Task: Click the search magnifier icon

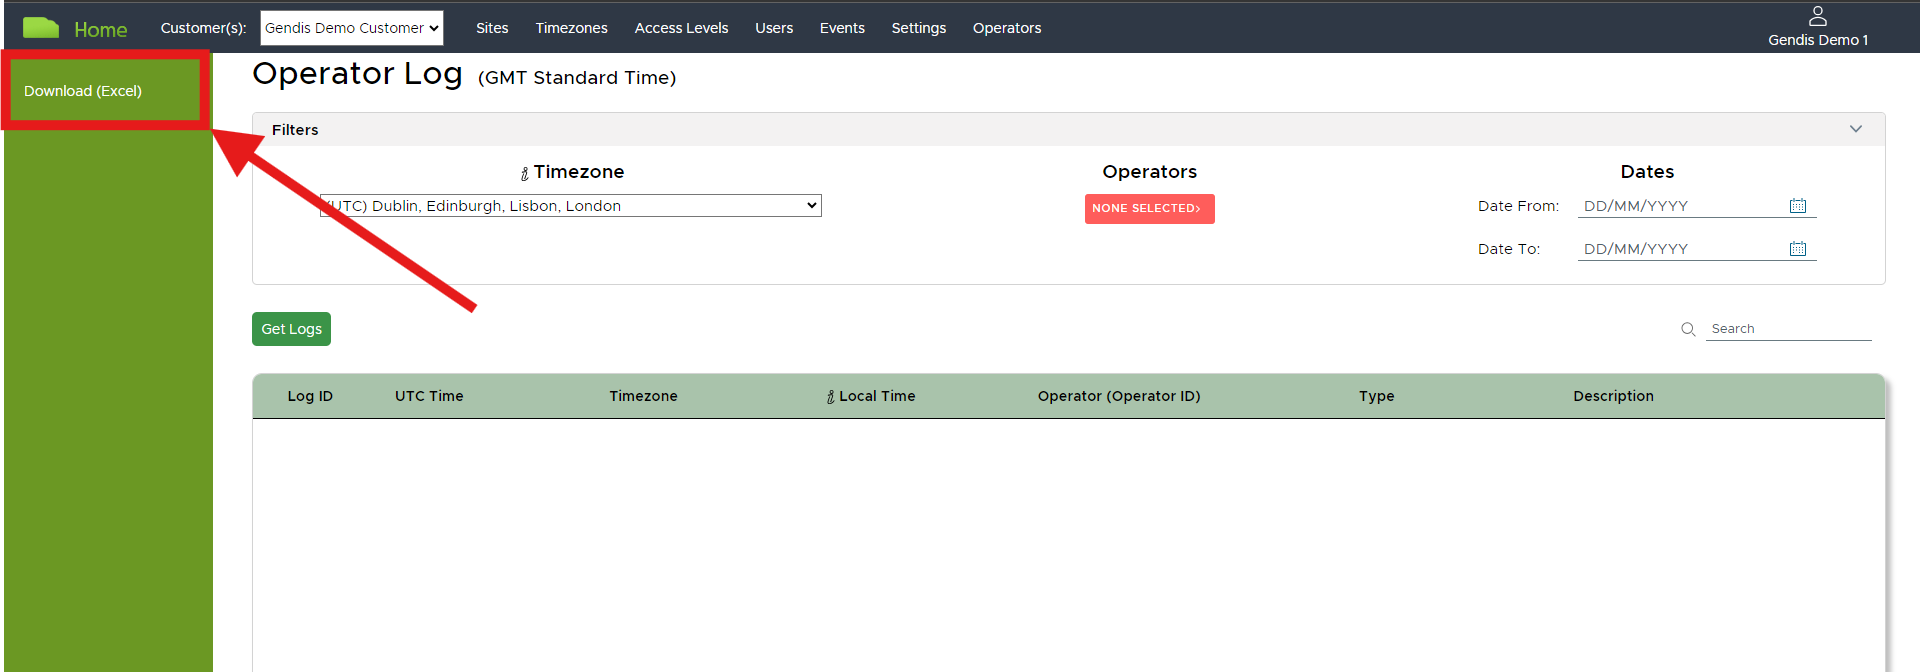Action: click(1688, 329)
